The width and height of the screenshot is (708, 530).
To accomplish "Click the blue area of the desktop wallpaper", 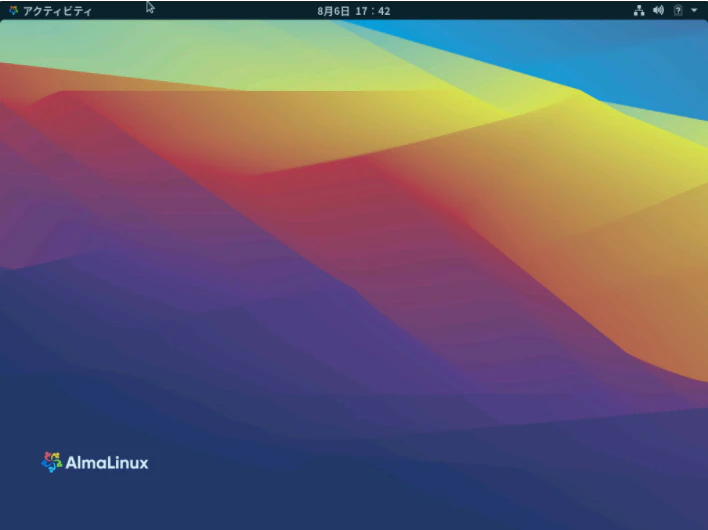I will coord(632,59).
